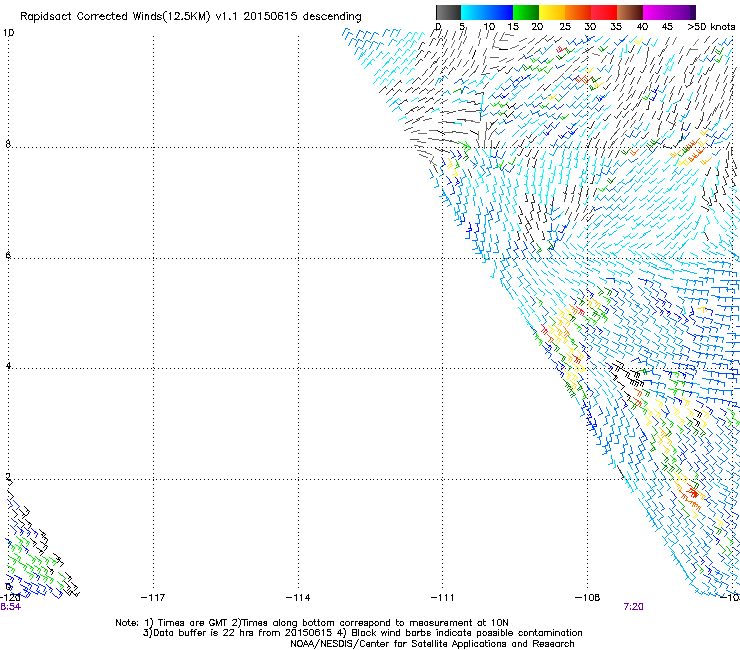Click the dark purple 45-50 knots legend segment
Image resolution: width=740 pixels, height=650 pixels.
(x=682, y=12)
